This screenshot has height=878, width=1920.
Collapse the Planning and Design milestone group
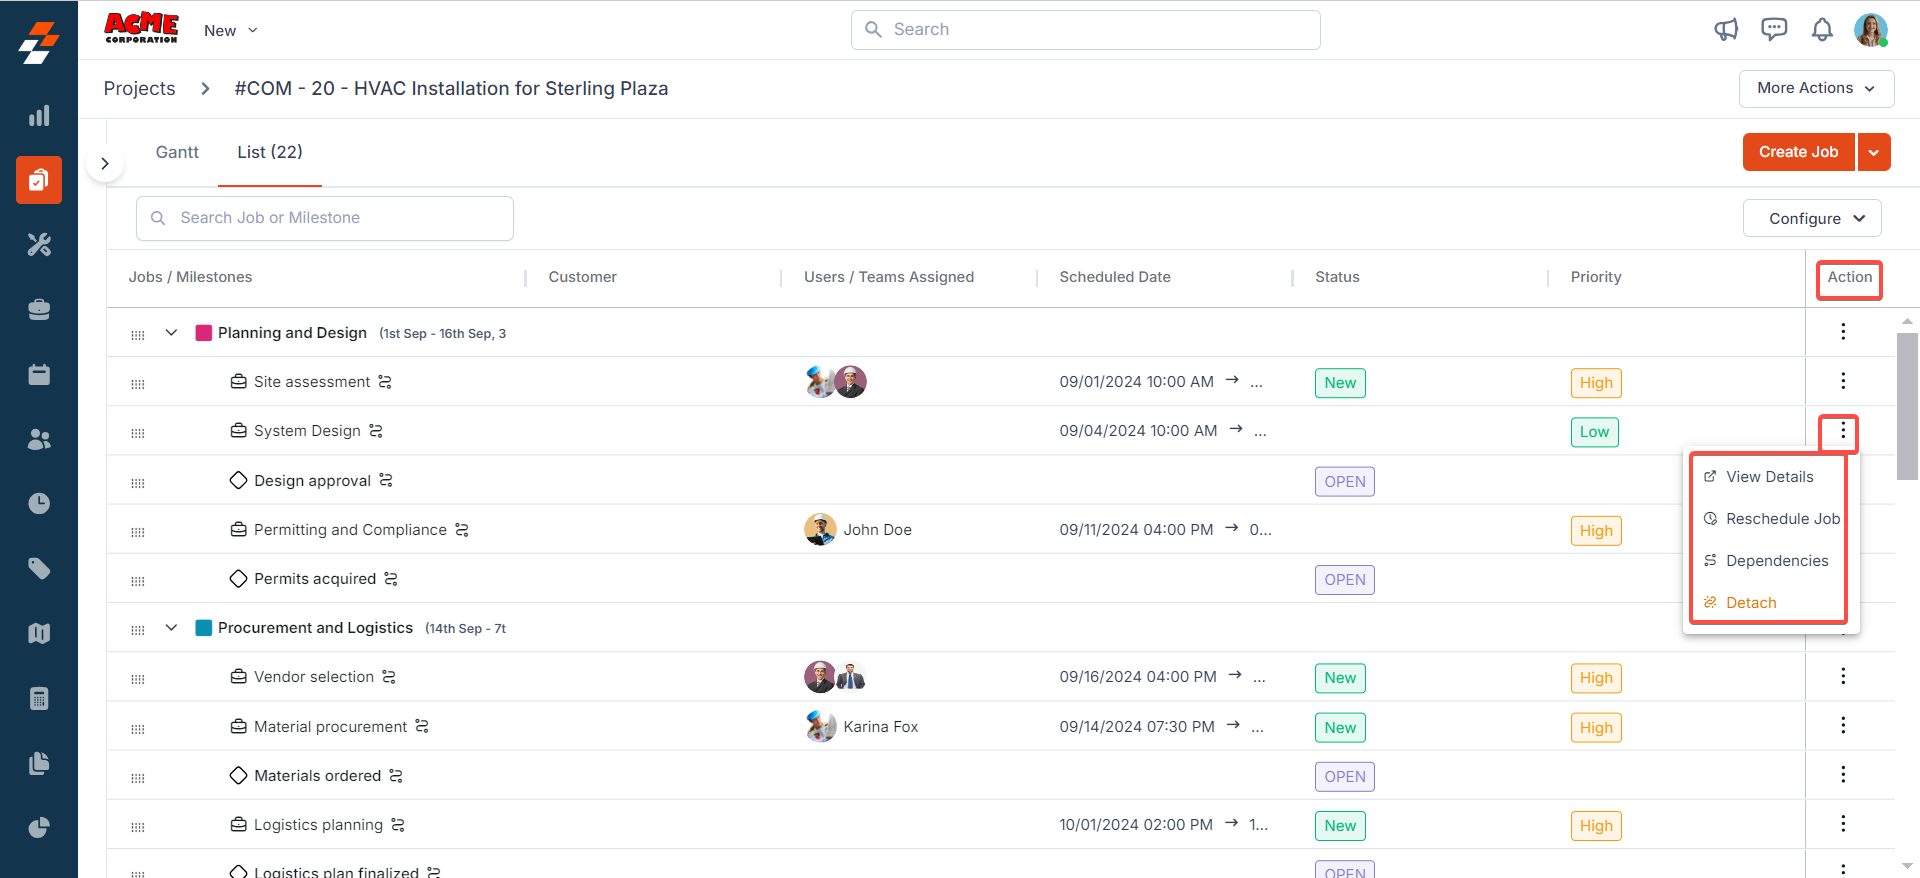tap(171, 333)
